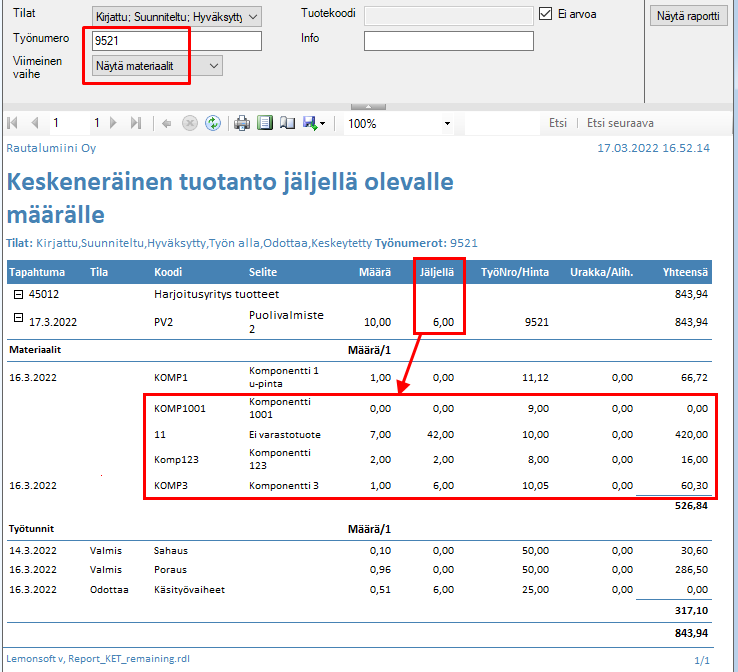This screenshot has height=672, width=738.
Task: Click 'Etsi' search link
Action: tap(558, 123)
